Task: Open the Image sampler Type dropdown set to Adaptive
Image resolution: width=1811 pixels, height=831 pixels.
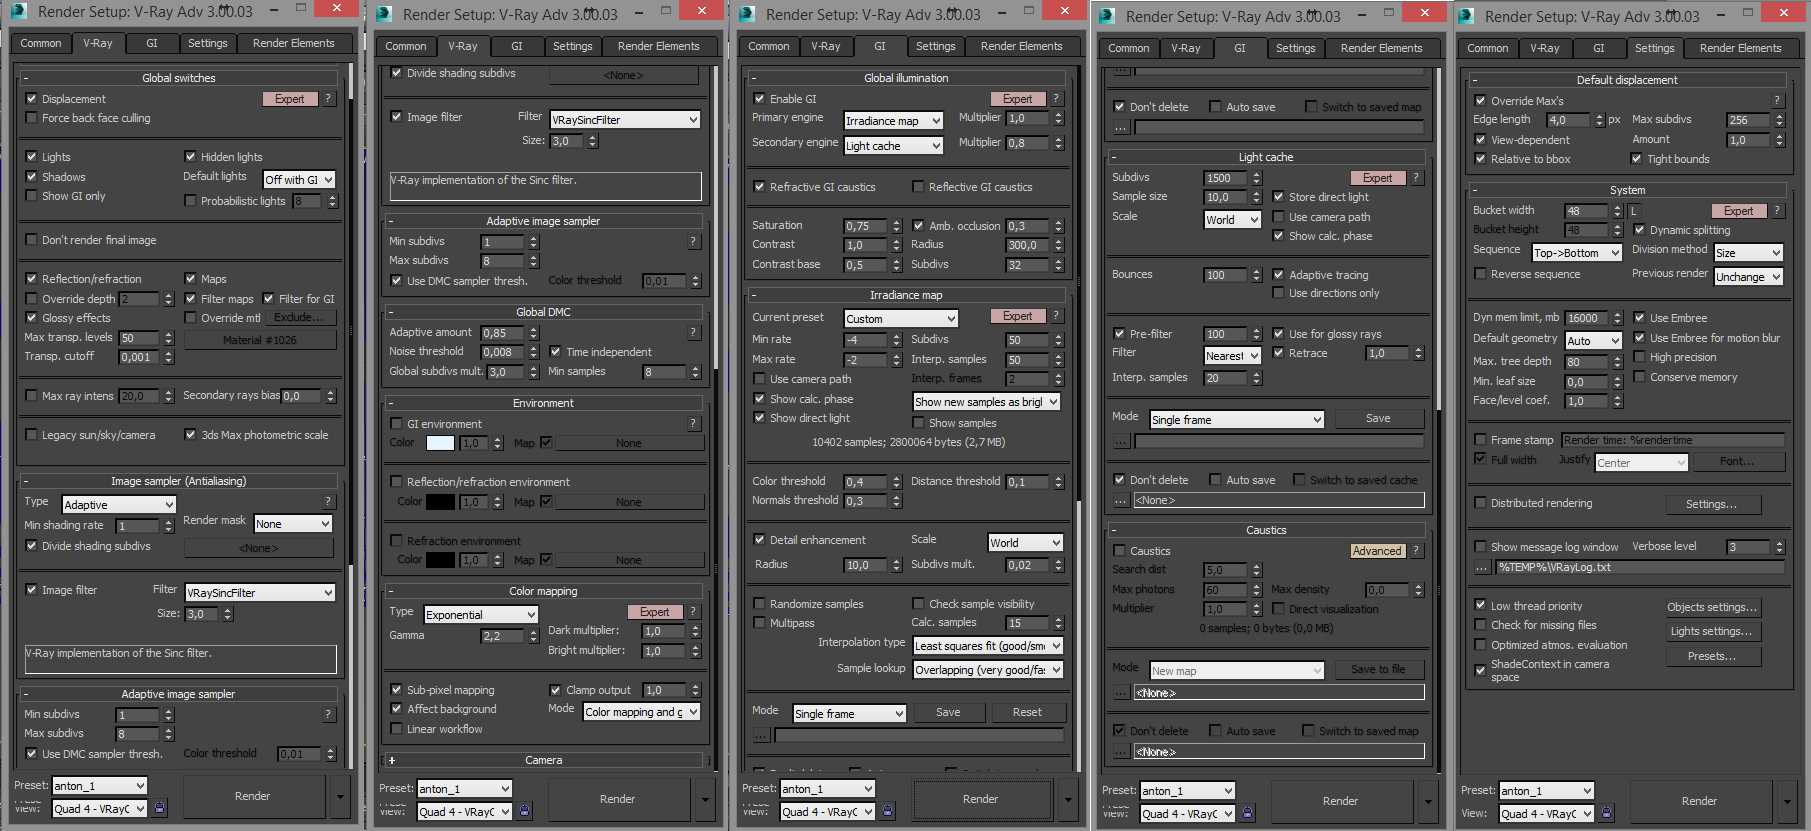Action: [119, 505]
